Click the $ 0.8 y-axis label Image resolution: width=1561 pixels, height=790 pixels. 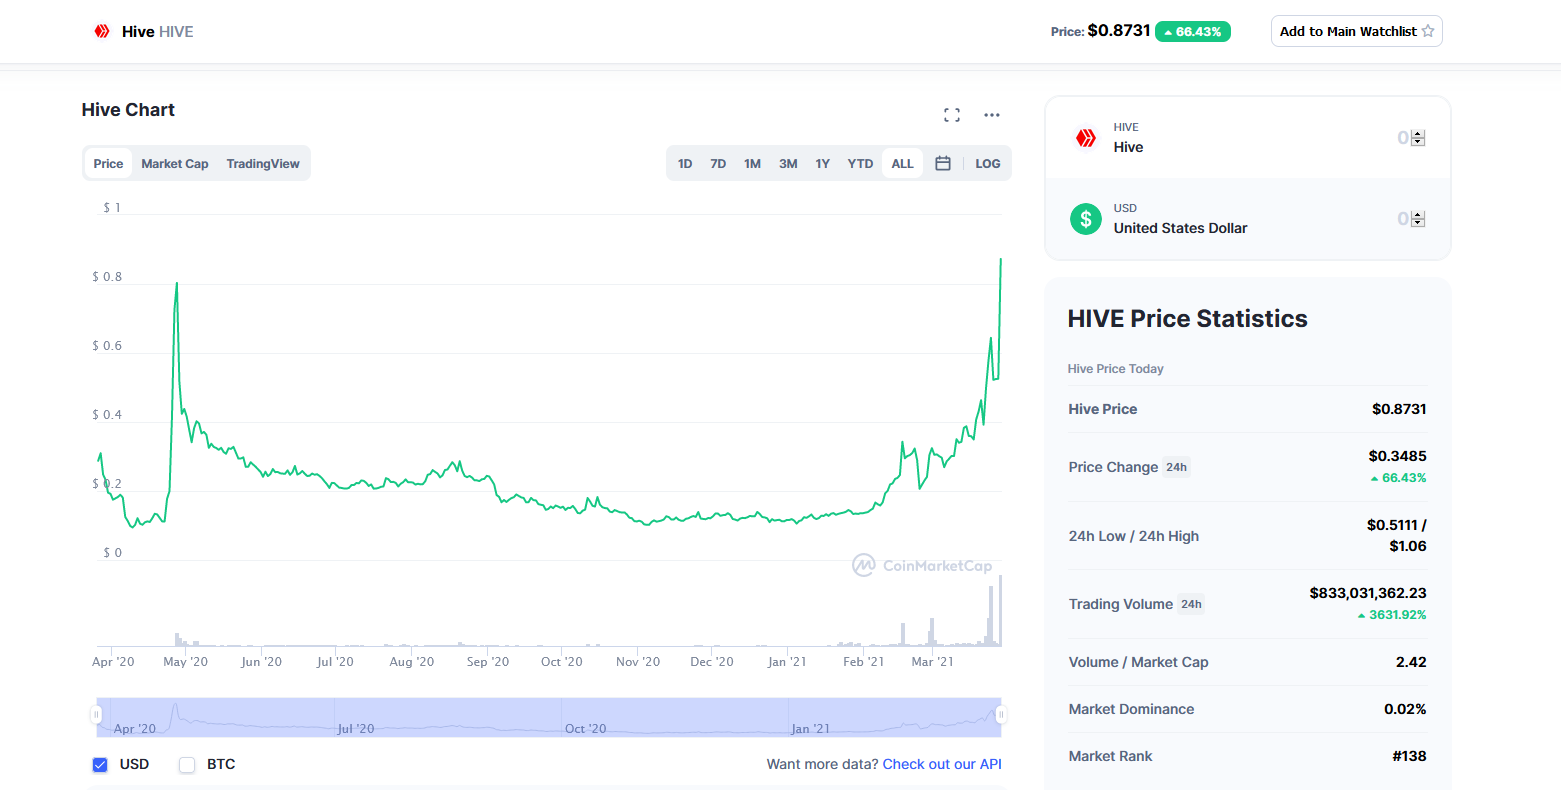pos(107,277)
